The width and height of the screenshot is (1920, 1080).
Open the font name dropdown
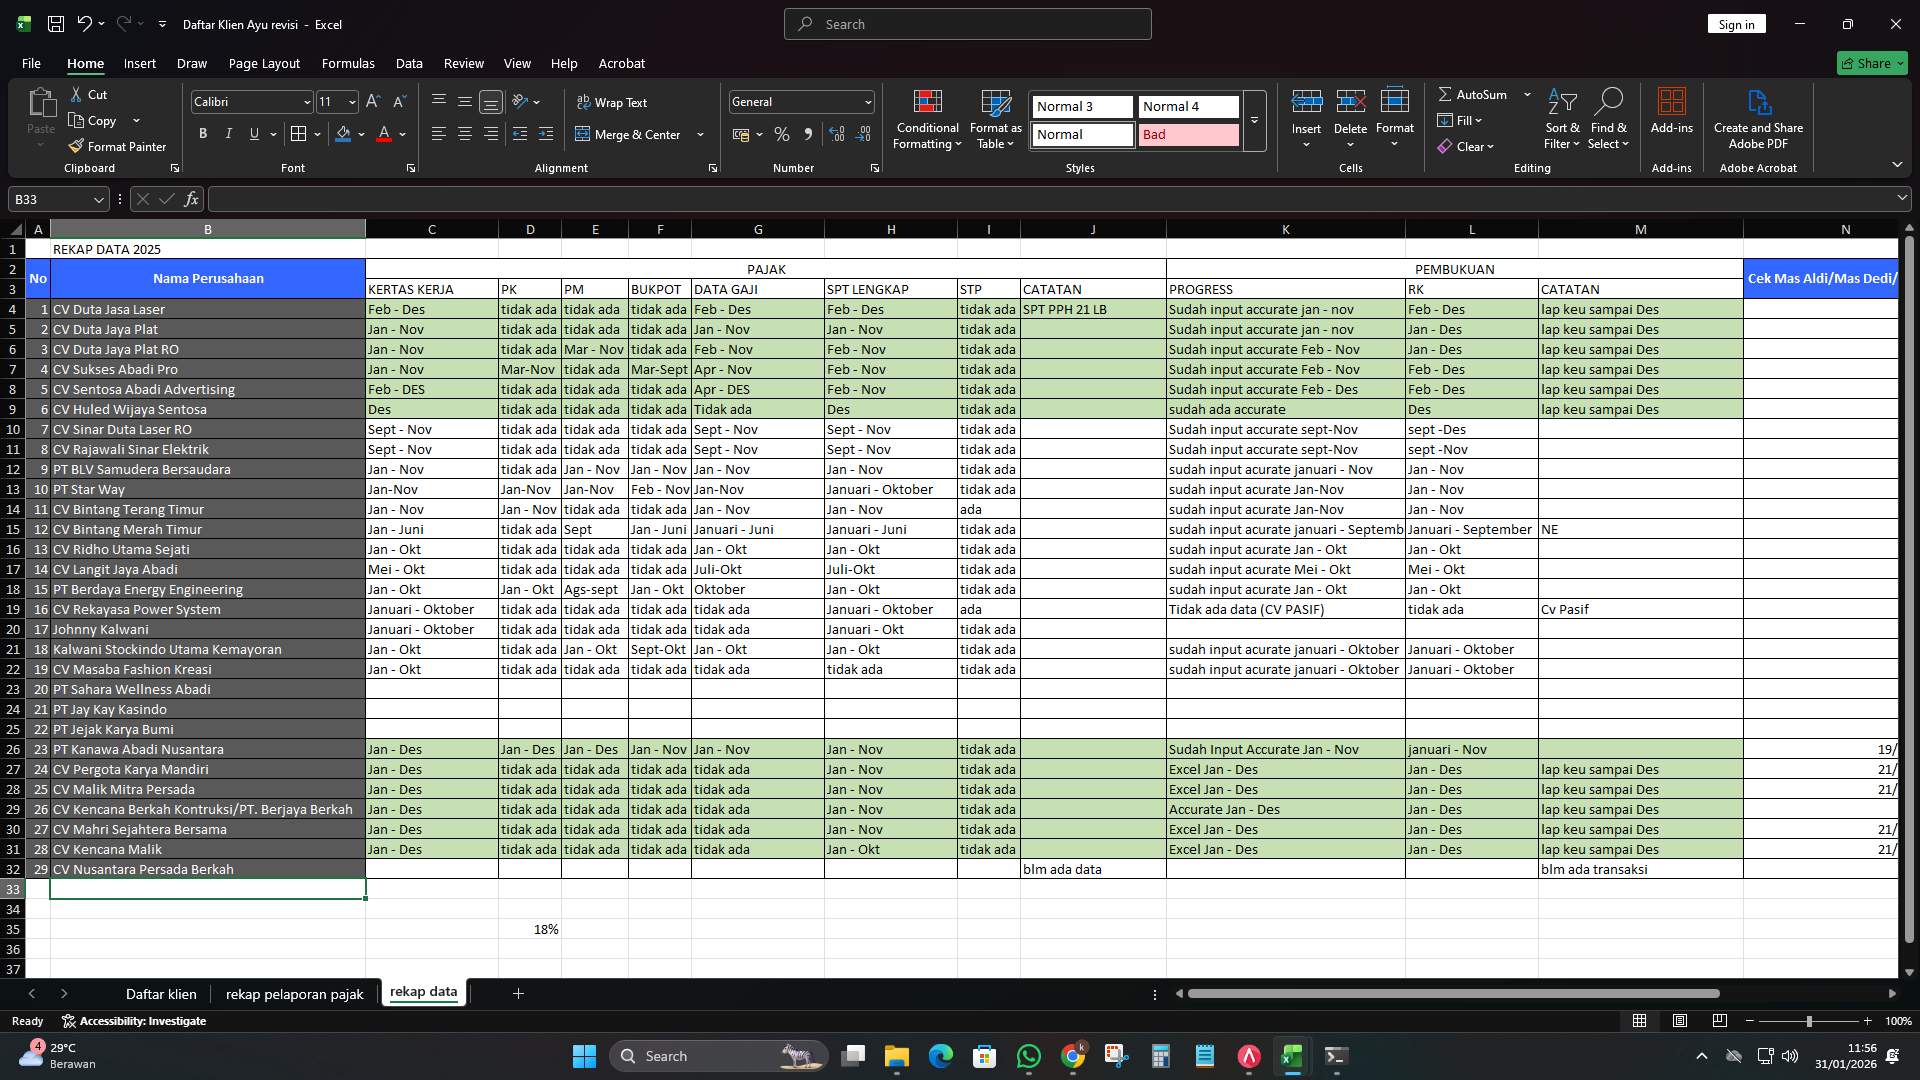pyautogui.click(x=306, y=102)
